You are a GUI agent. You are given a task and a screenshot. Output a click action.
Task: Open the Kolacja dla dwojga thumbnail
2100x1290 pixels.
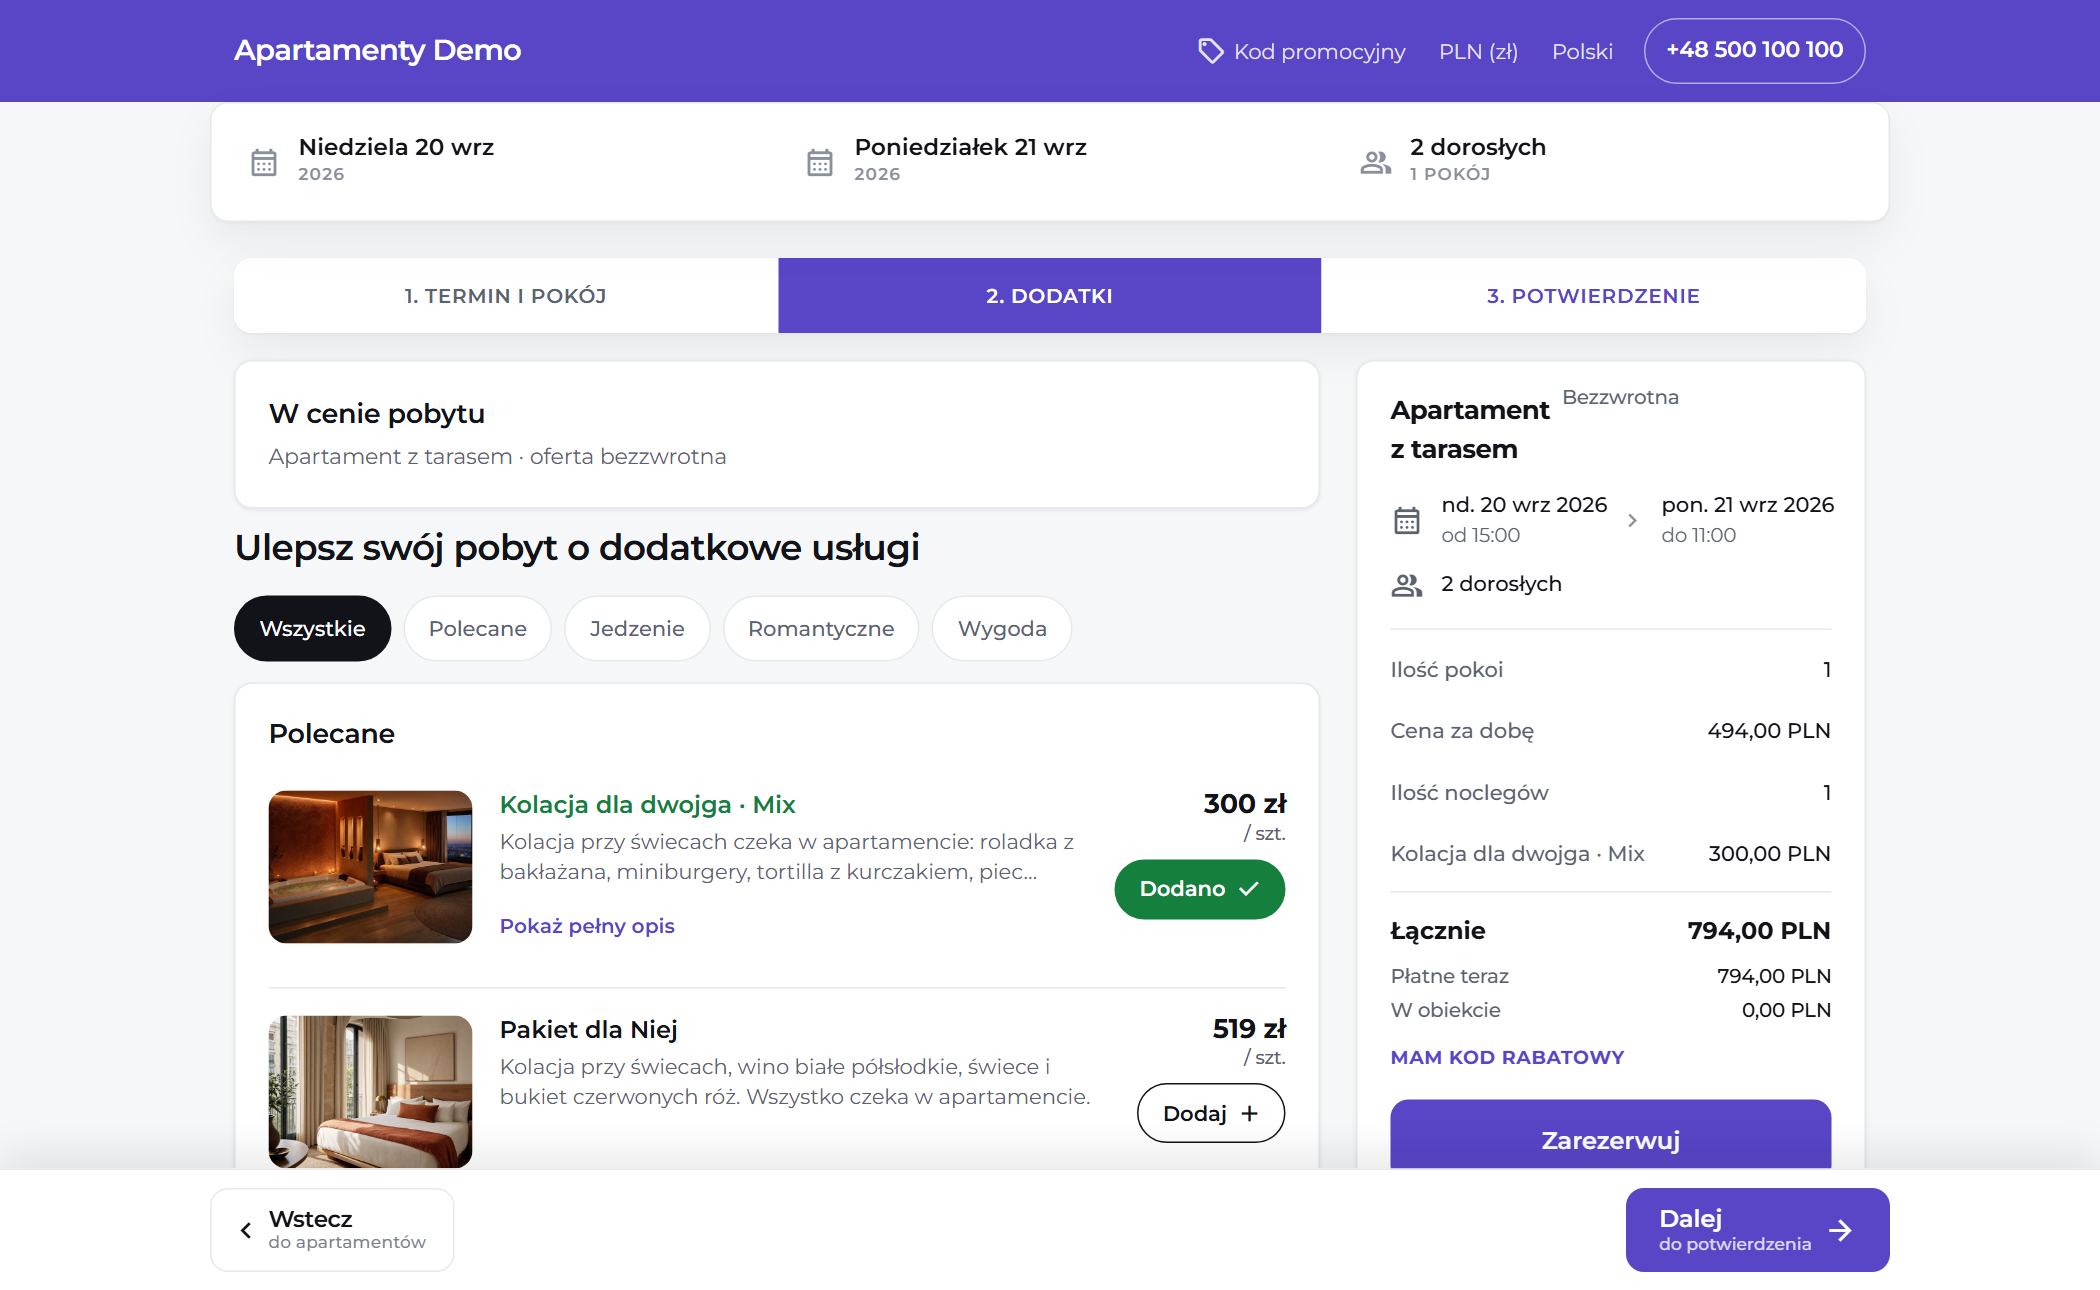tap(370, 867)
